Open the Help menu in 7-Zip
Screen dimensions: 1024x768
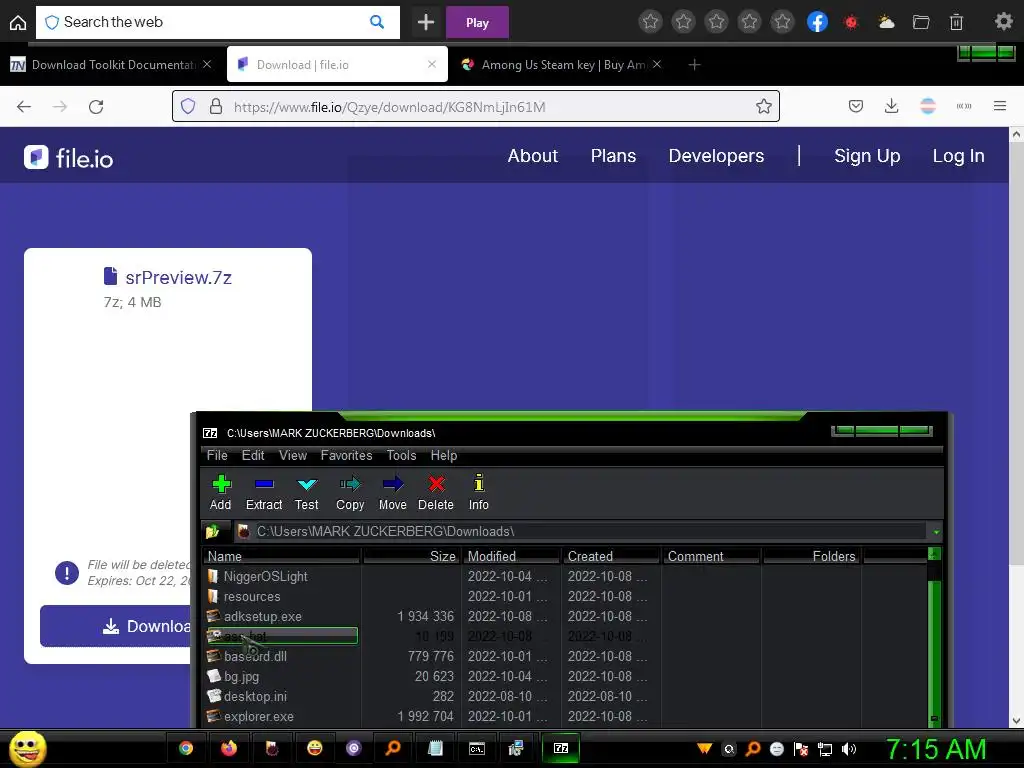click(443, 455)
